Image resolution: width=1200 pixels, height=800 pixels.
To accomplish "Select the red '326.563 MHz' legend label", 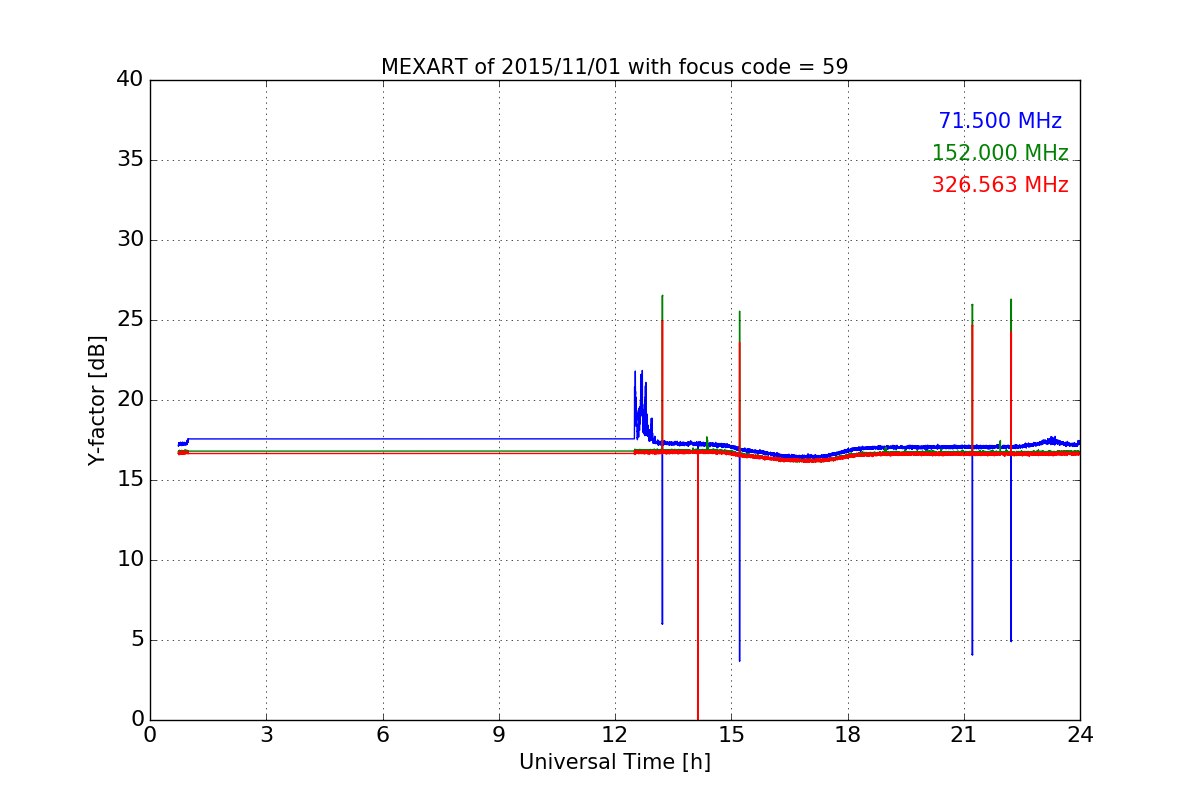I will (x=1000, y=185).
